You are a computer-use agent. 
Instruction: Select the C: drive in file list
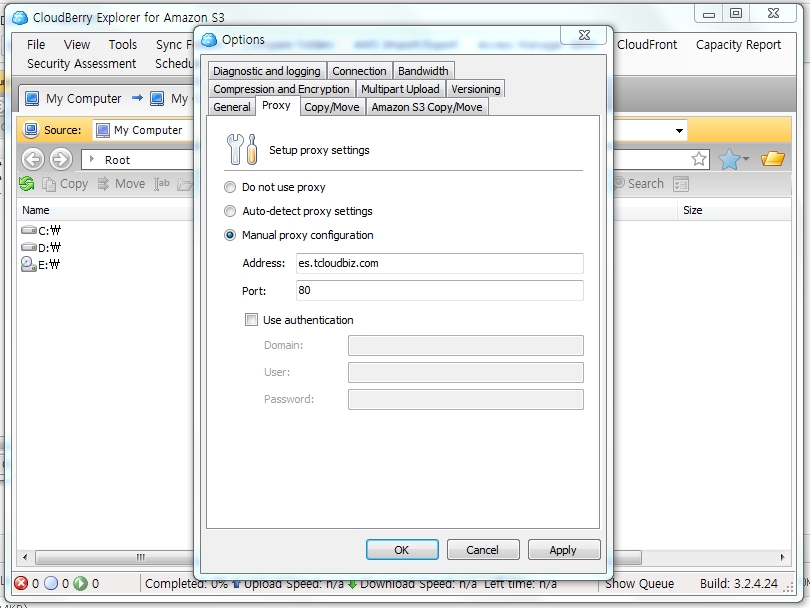(41, 230)
